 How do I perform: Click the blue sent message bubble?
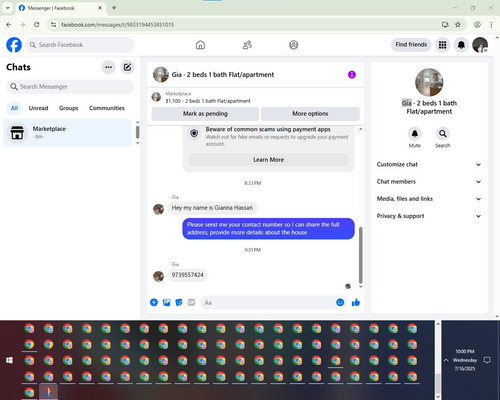click(268, 229)
